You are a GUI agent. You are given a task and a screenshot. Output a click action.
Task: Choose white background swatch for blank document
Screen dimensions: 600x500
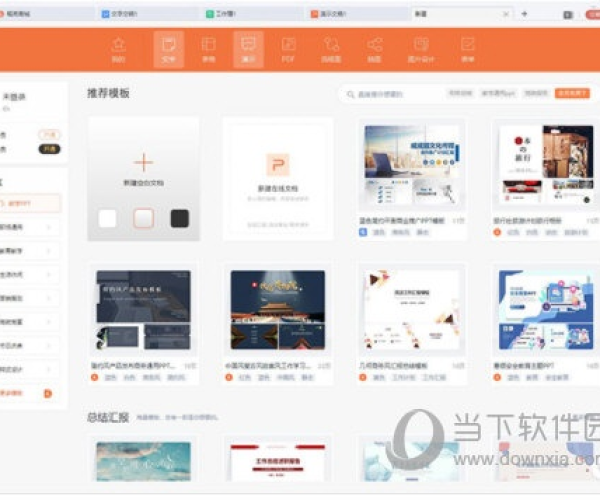tap(108, 218)
